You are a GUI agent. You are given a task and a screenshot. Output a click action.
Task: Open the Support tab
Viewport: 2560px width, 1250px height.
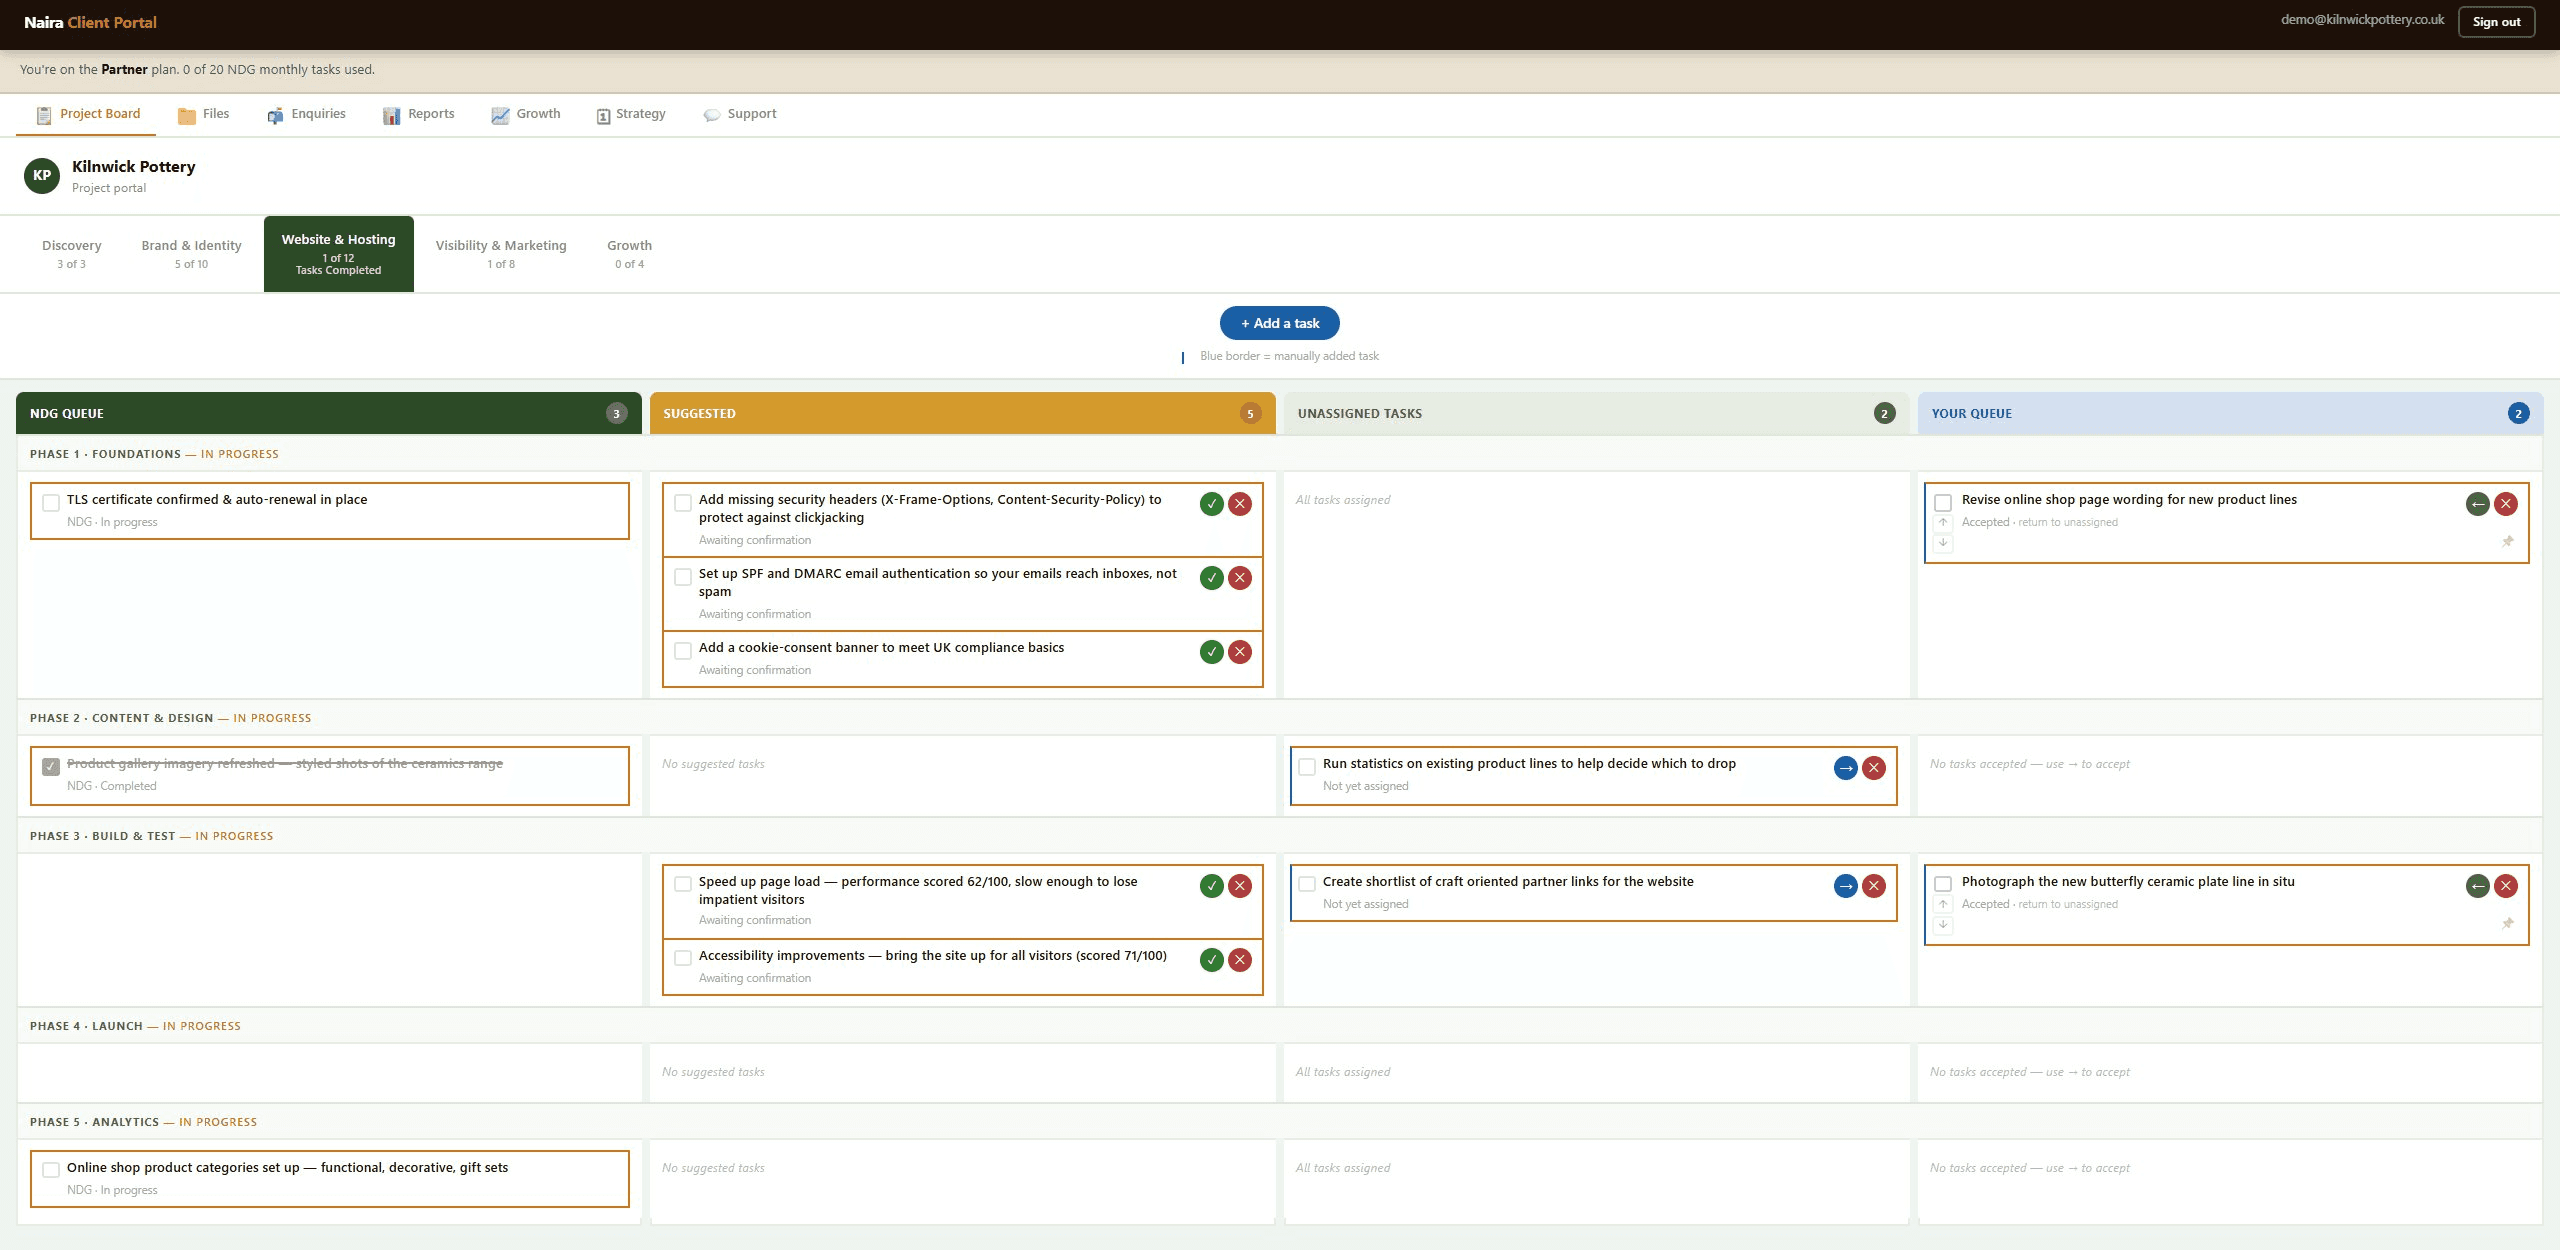(x=740, y=114)
